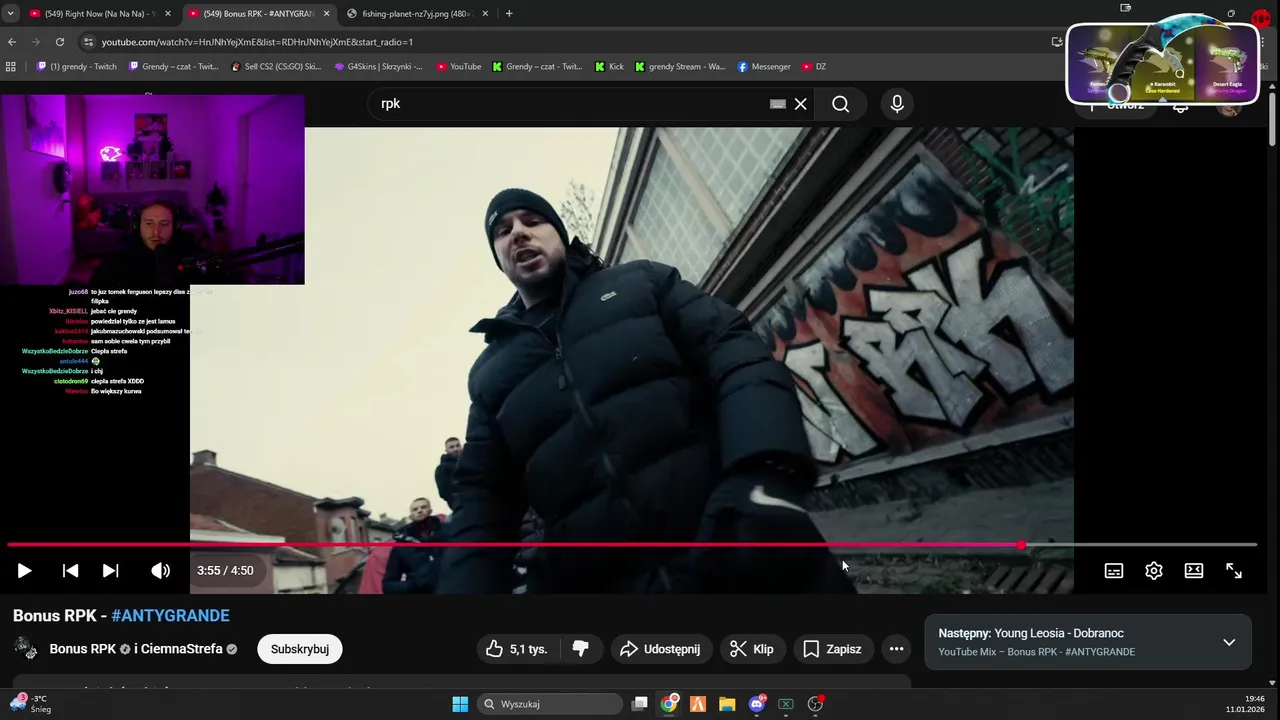This screenshot has width=1280, height=720.
Task: Open the grendy Stream - Wa... bookmark
Action: coord(681,67)
